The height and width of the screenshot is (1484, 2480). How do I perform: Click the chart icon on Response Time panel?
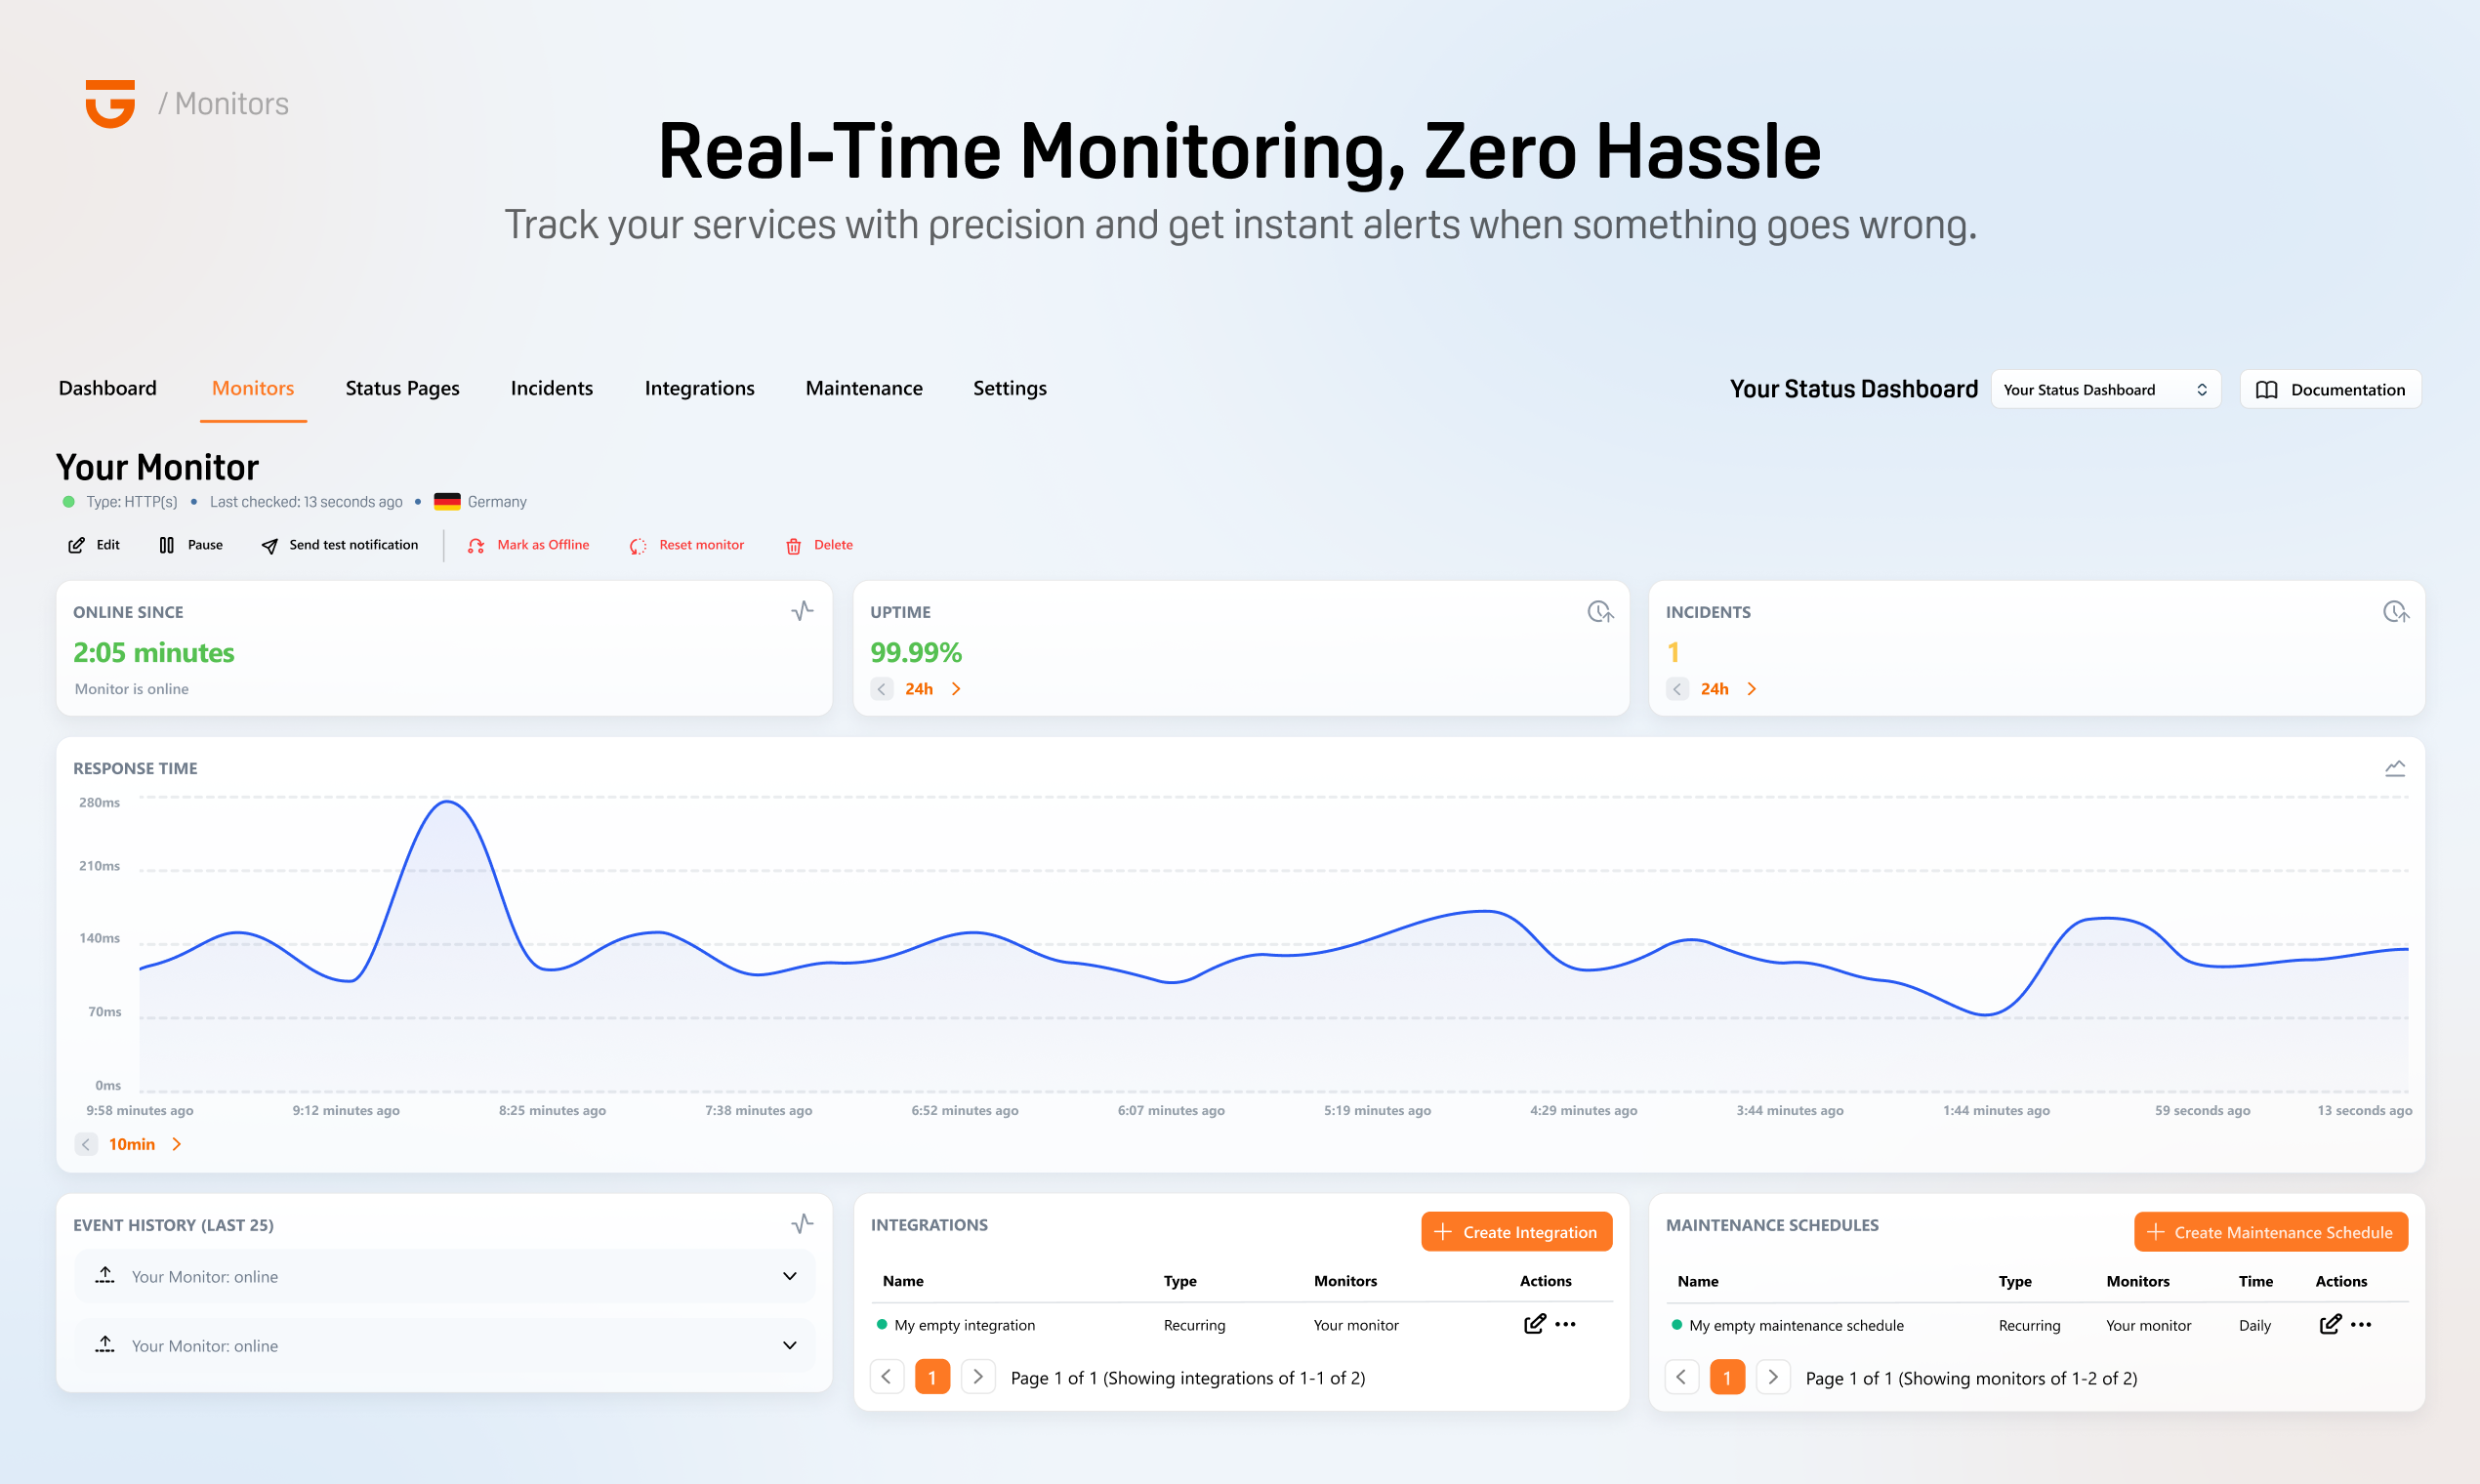2396,767
